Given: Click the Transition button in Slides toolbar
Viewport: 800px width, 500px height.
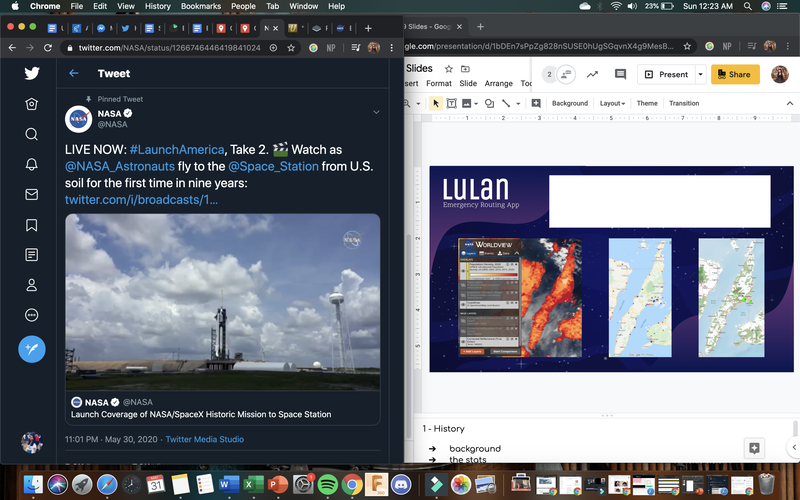Looking at the screenshot, I should click(x=684, y=103).
